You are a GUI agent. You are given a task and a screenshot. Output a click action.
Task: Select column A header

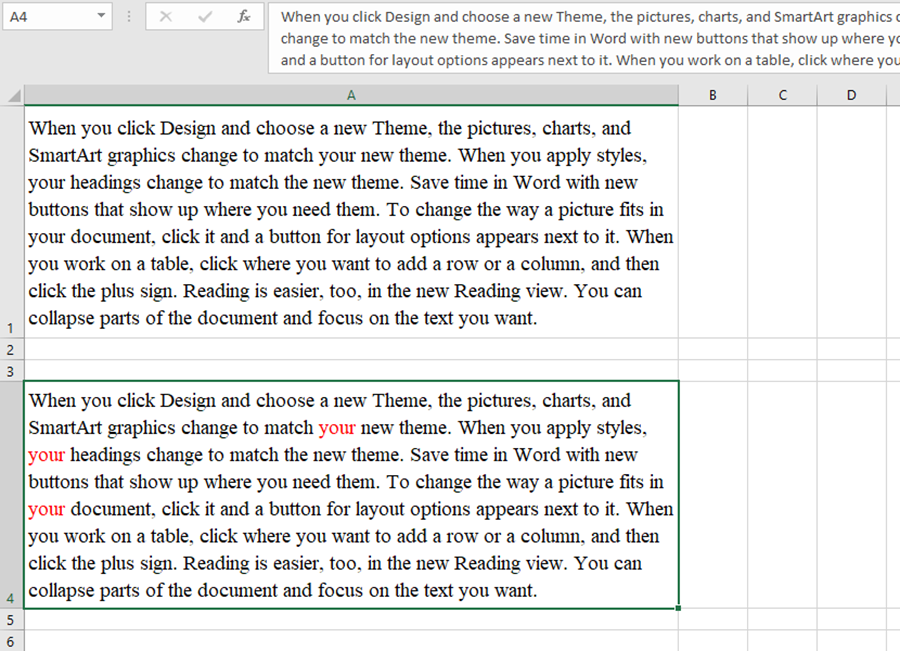[351, 95]
